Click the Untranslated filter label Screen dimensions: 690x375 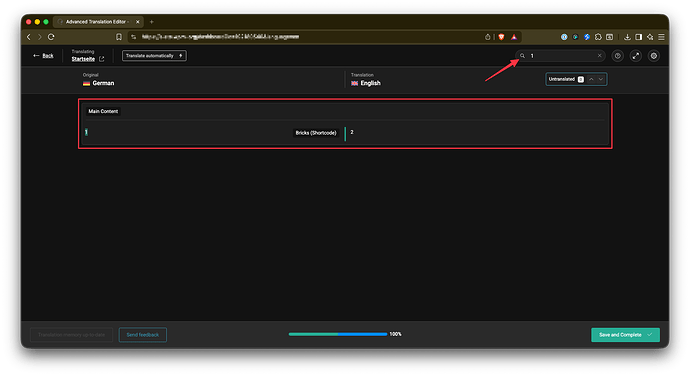[562, 79]
